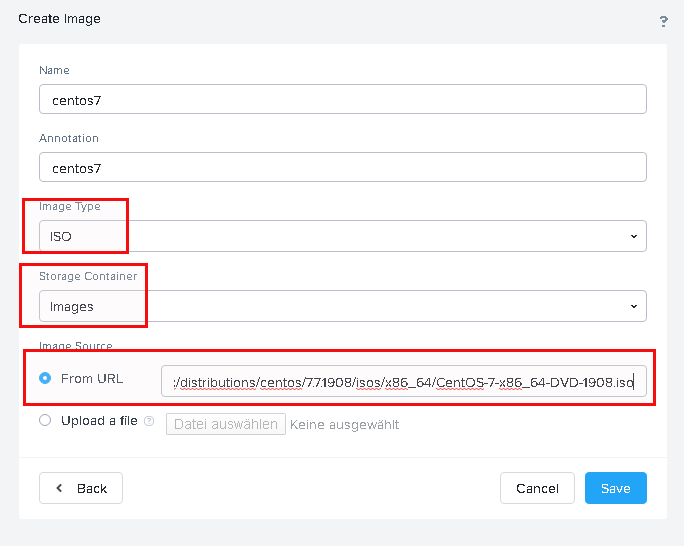Select the Upload a file radio option
Image resolution: width=684 pixels, height=546 pixels.
(x=45, y=420)
